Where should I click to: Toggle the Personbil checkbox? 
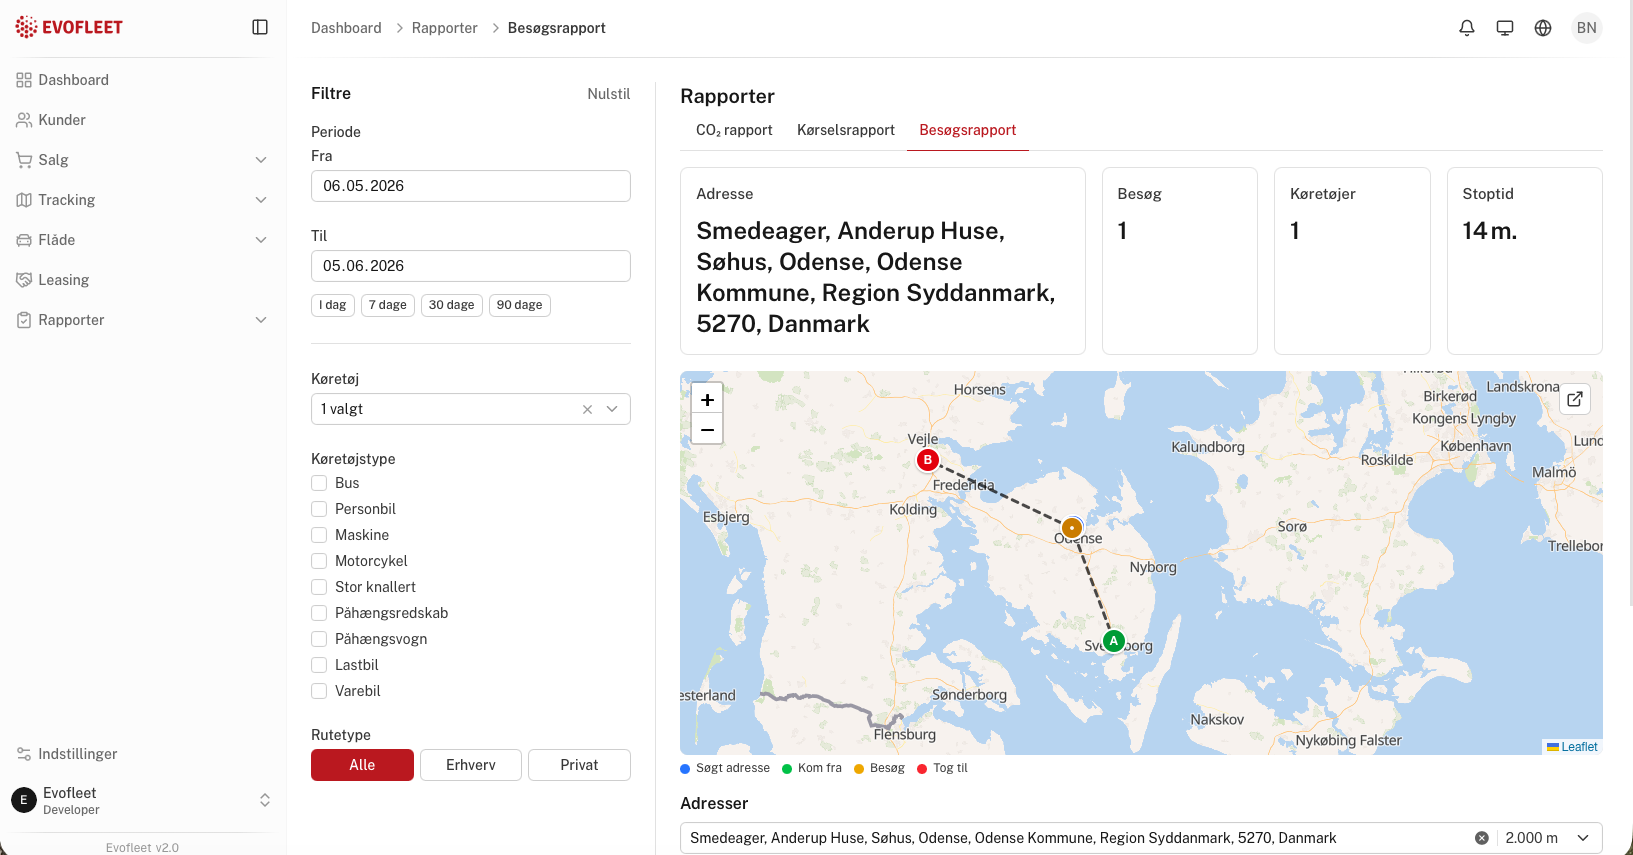coord(319,509)
